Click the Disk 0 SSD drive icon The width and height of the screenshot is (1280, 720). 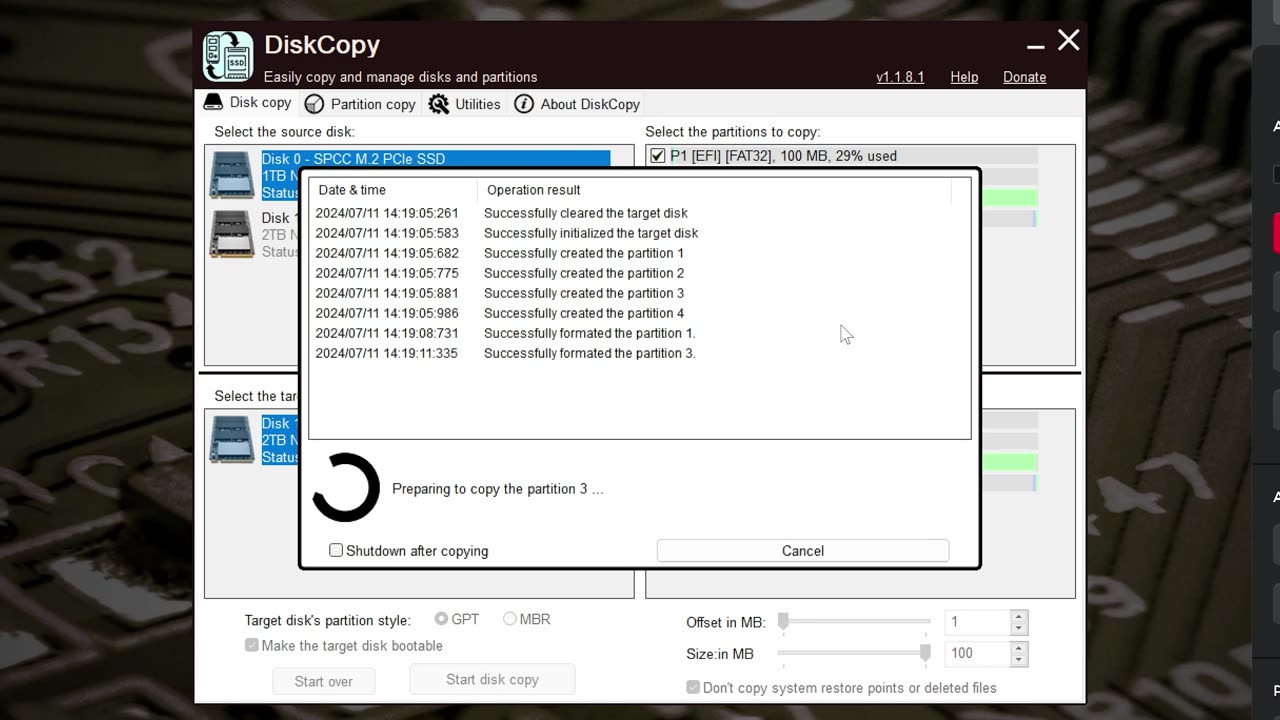coord(232,175)
